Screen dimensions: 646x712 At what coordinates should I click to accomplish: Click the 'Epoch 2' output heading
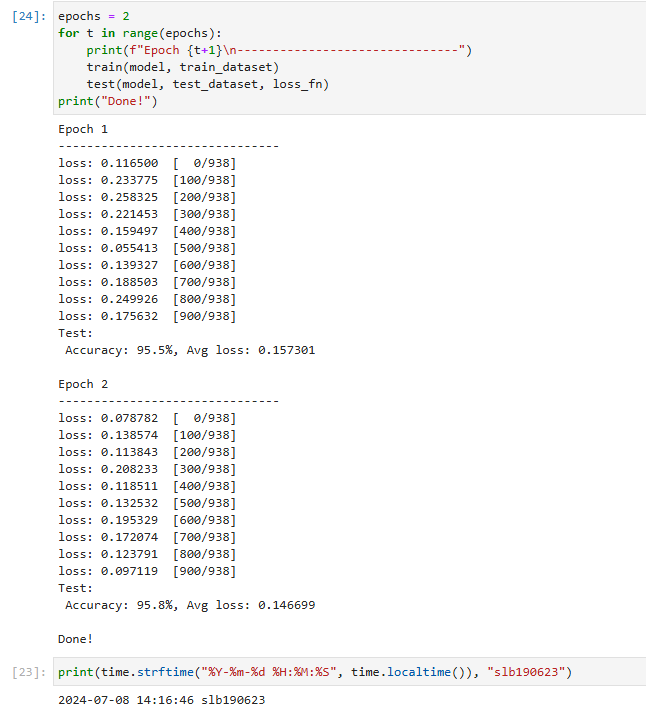83,384
